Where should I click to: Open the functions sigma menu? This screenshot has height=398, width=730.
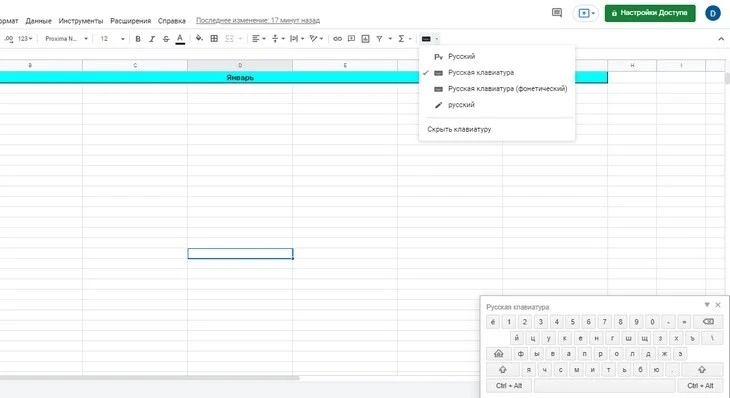click(404, 39)
